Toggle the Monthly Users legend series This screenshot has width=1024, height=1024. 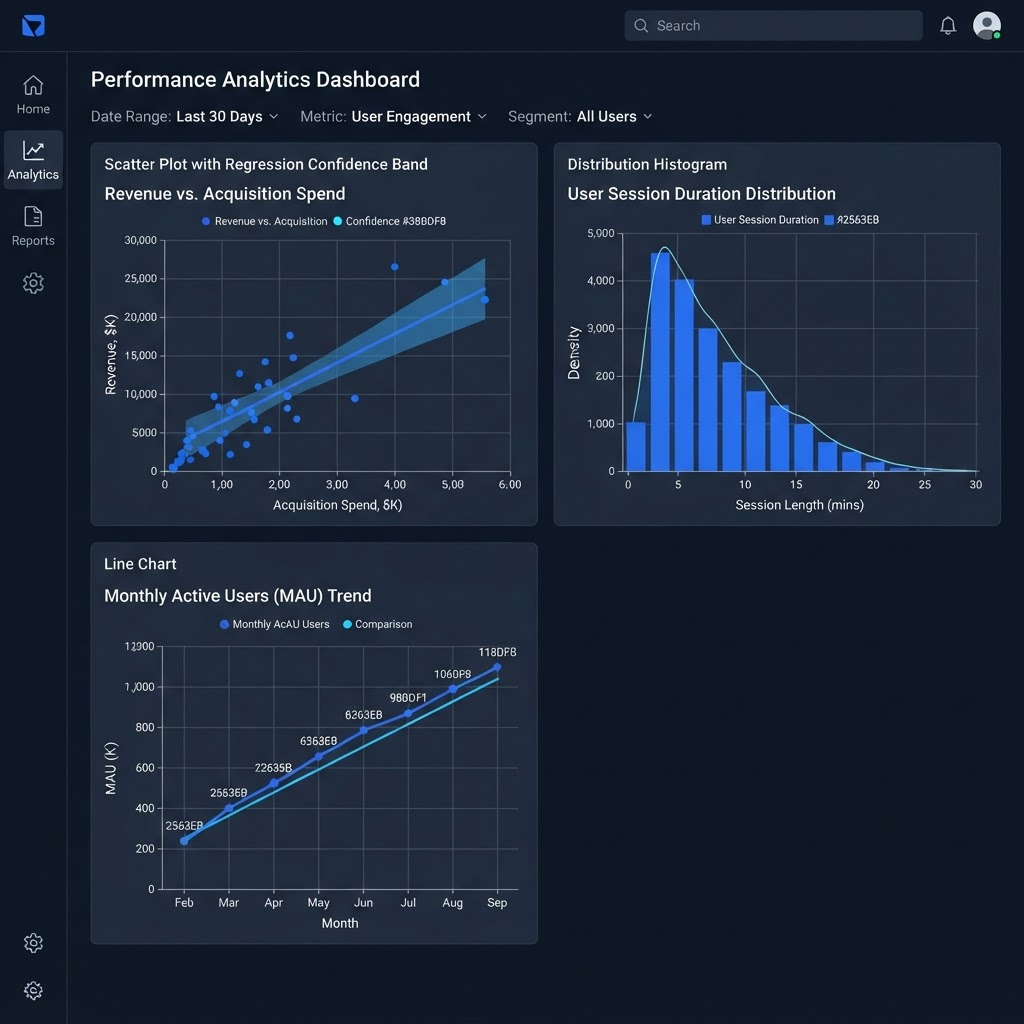point(274,624)
